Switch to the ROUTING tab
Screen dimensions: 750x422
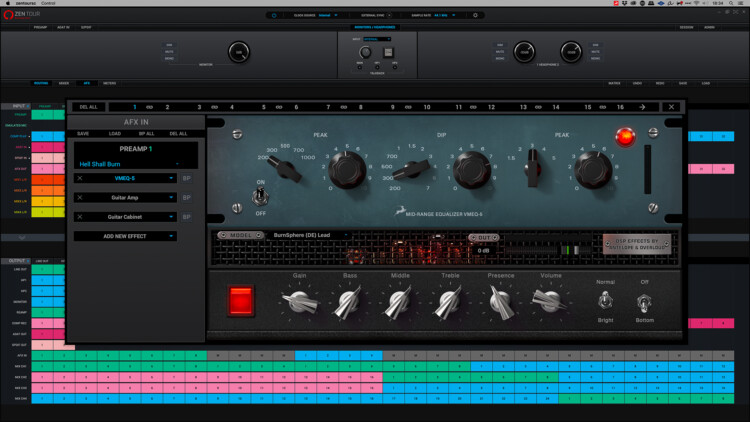(41, 83)
